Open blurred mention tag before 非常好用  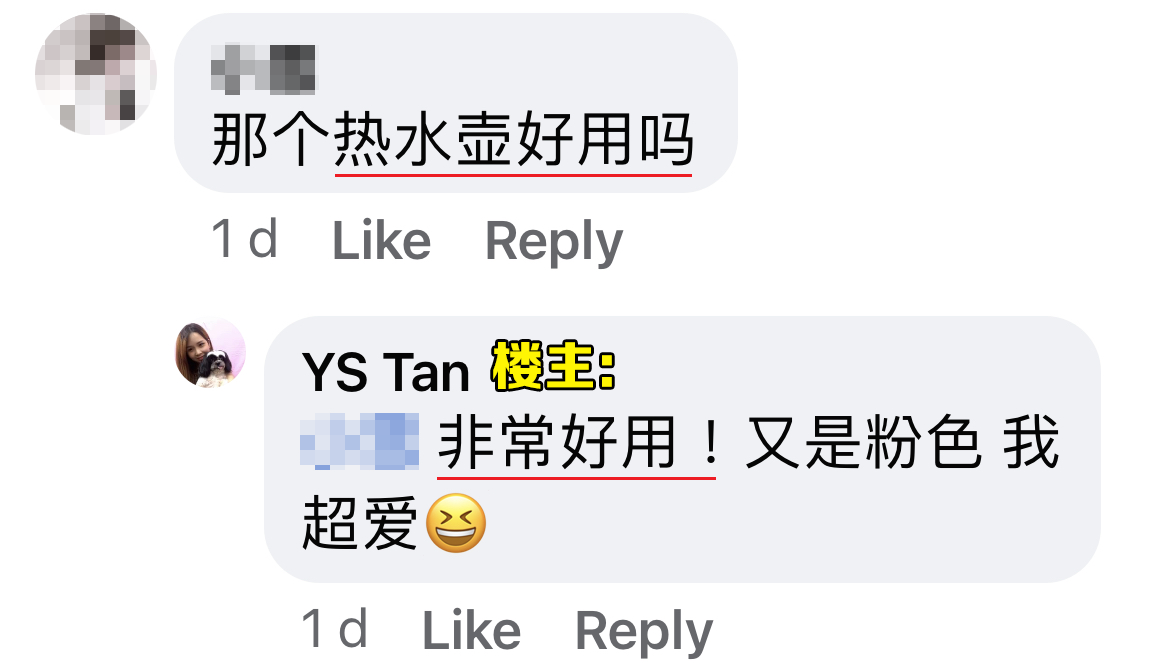360,442
